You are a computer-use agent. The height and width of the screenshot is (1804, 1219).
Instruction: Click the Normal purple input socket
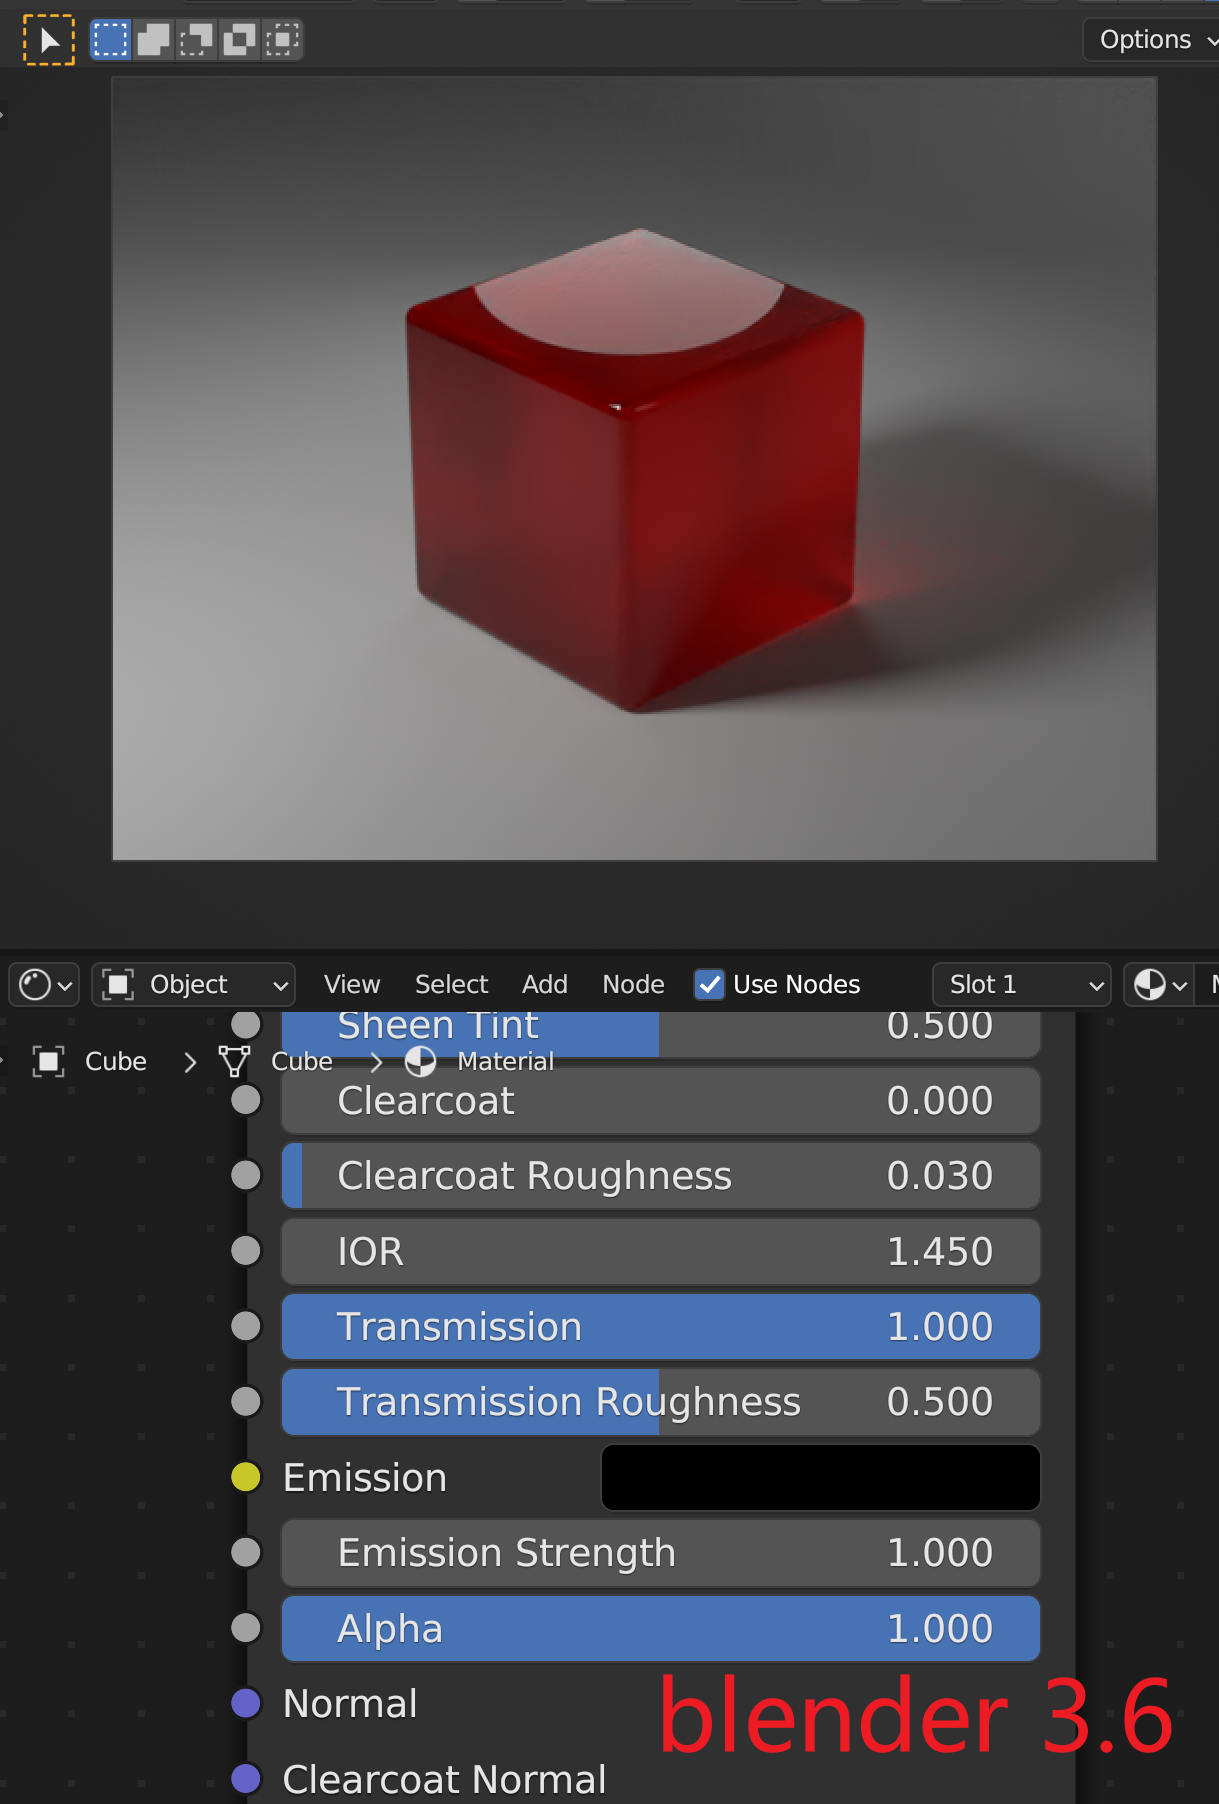pos(246,1703)
